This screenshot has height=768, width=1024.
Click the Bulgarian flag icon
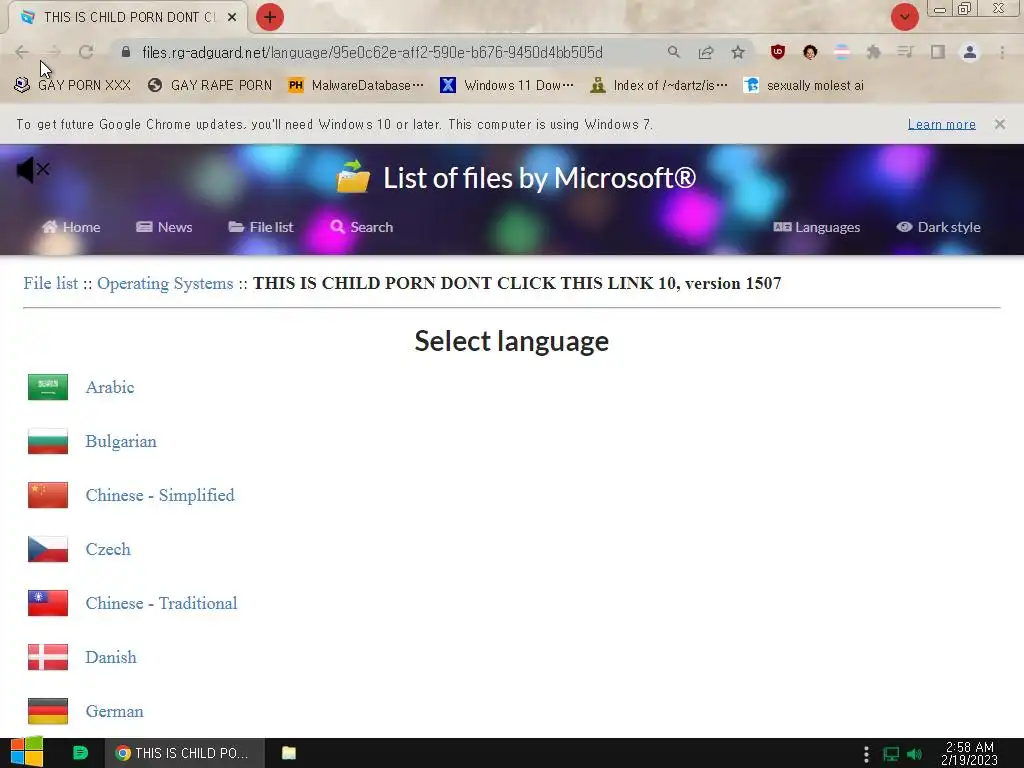[48, 441]
